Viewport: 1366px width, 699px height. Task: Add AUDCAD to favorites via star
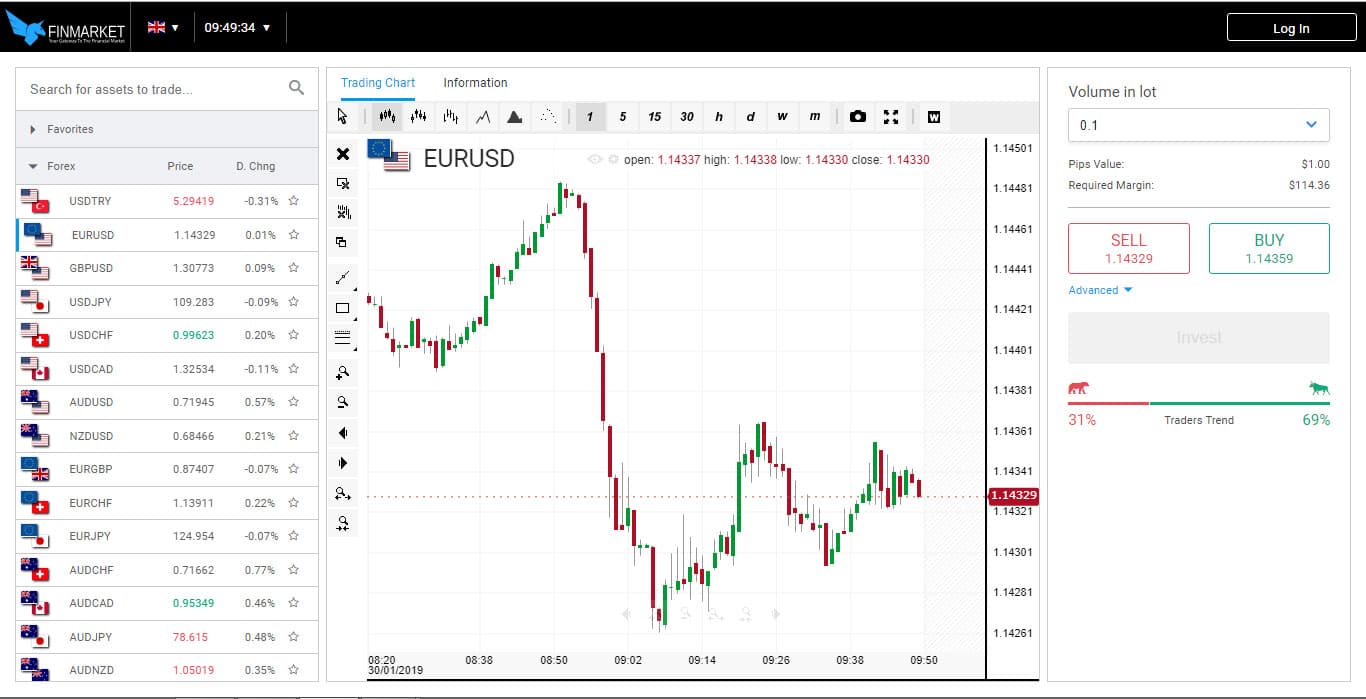pyautogui.click(x=294, y=603)
